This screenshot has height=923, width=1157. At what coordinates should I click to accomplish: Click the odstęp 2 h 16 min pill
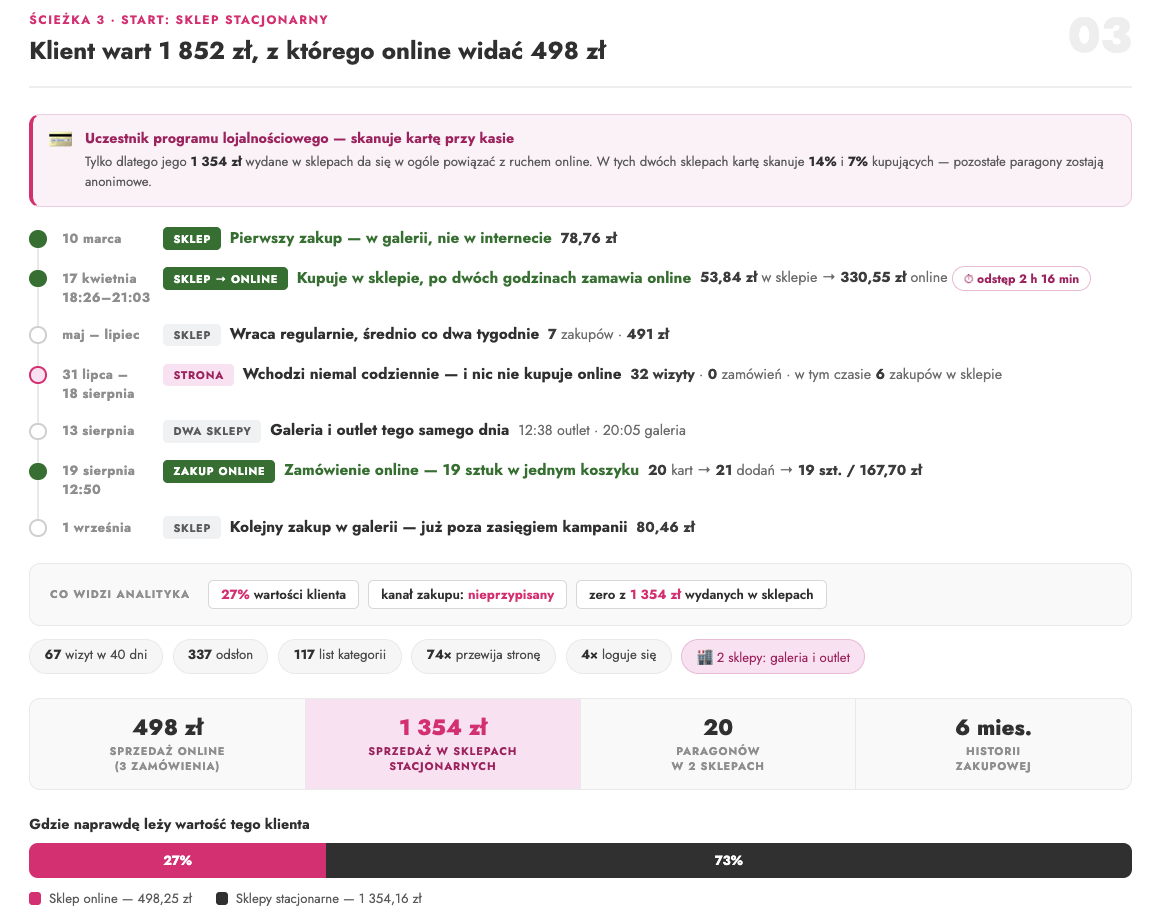(x=1021, y=279)
